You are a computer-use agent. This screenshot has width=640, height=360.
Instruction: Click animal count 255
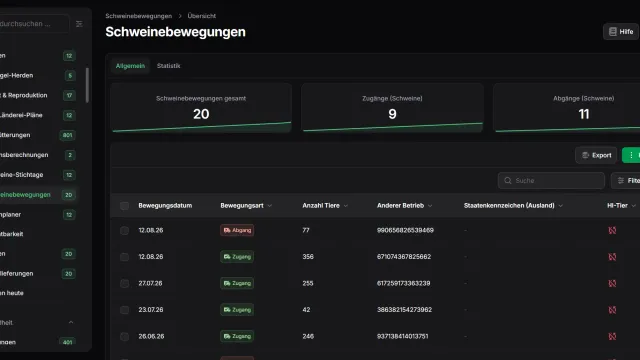(x=308, y=283)
